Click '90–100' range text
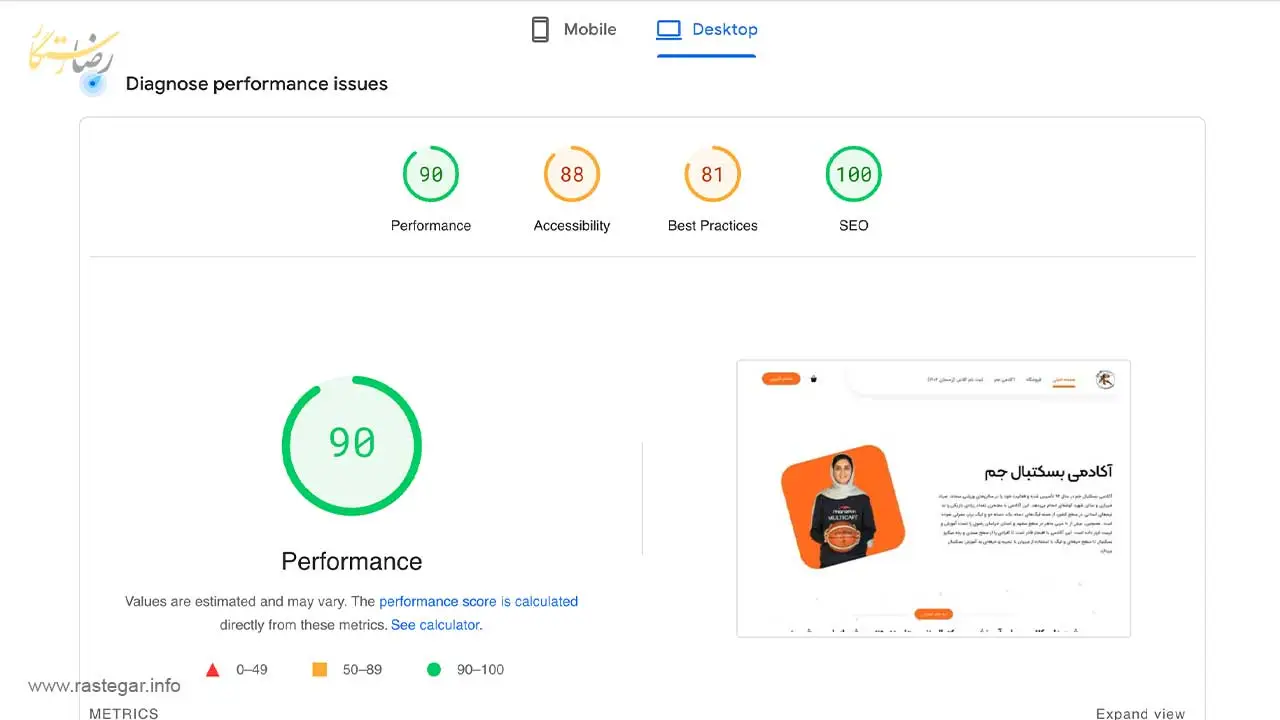Screen dimensions: 1280x720 tap(481, 669)
